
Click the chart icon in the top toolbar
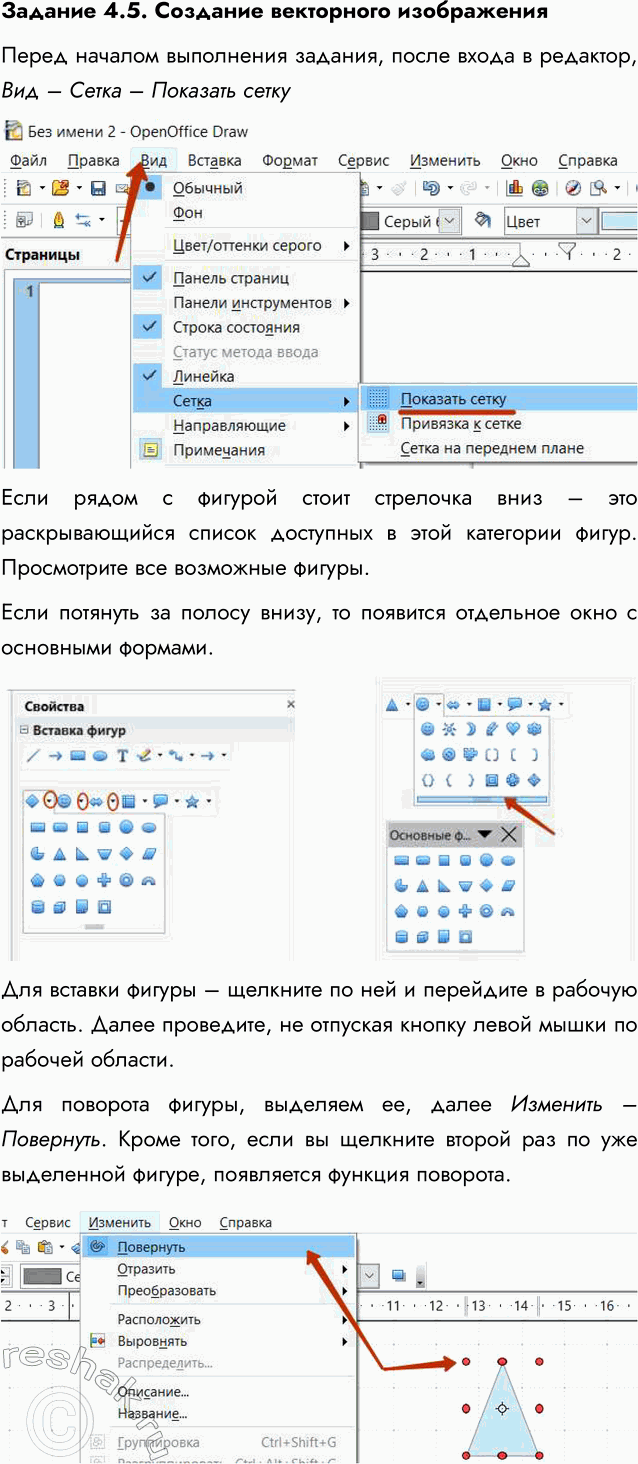pos(515,188)
